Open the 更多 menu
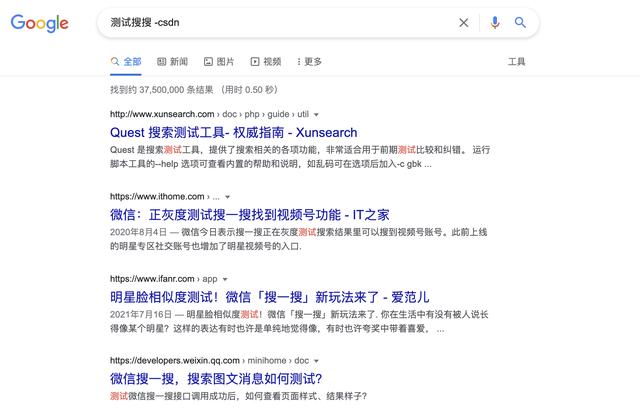The width and height of the screenshot is (640, 419). click(309, 62)
